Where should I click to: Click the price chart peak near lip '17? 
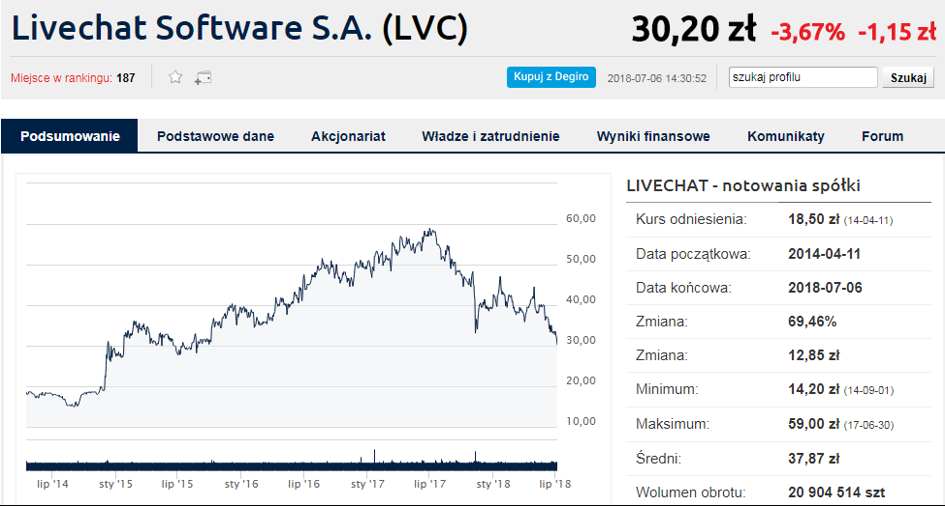430,231
